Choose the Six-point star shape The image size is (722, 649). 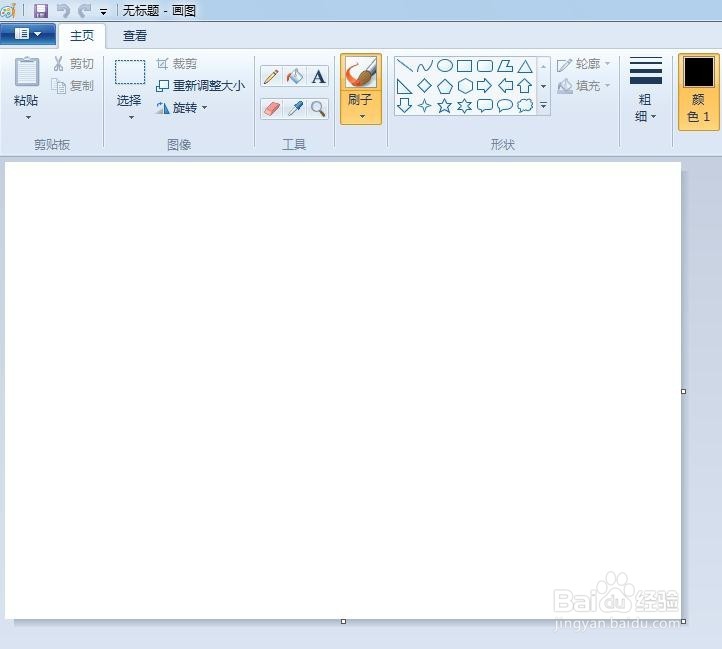coord(465,105)
